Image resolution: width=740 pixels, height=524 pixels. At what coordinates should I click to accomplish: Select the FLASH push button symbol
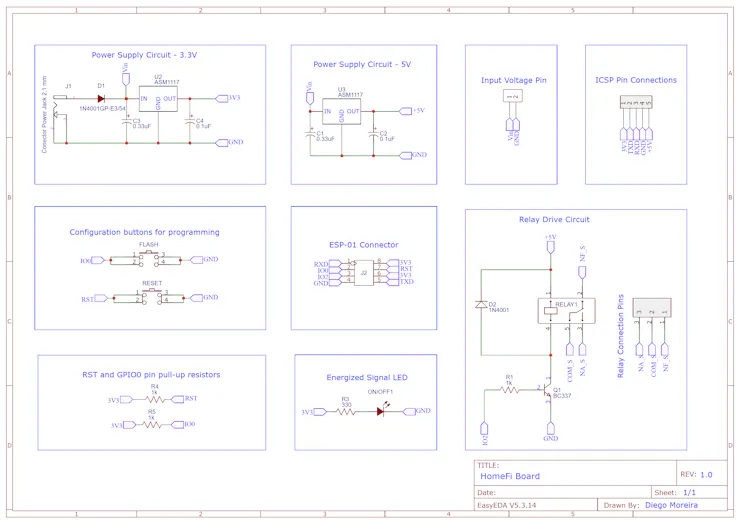point(149,258)
